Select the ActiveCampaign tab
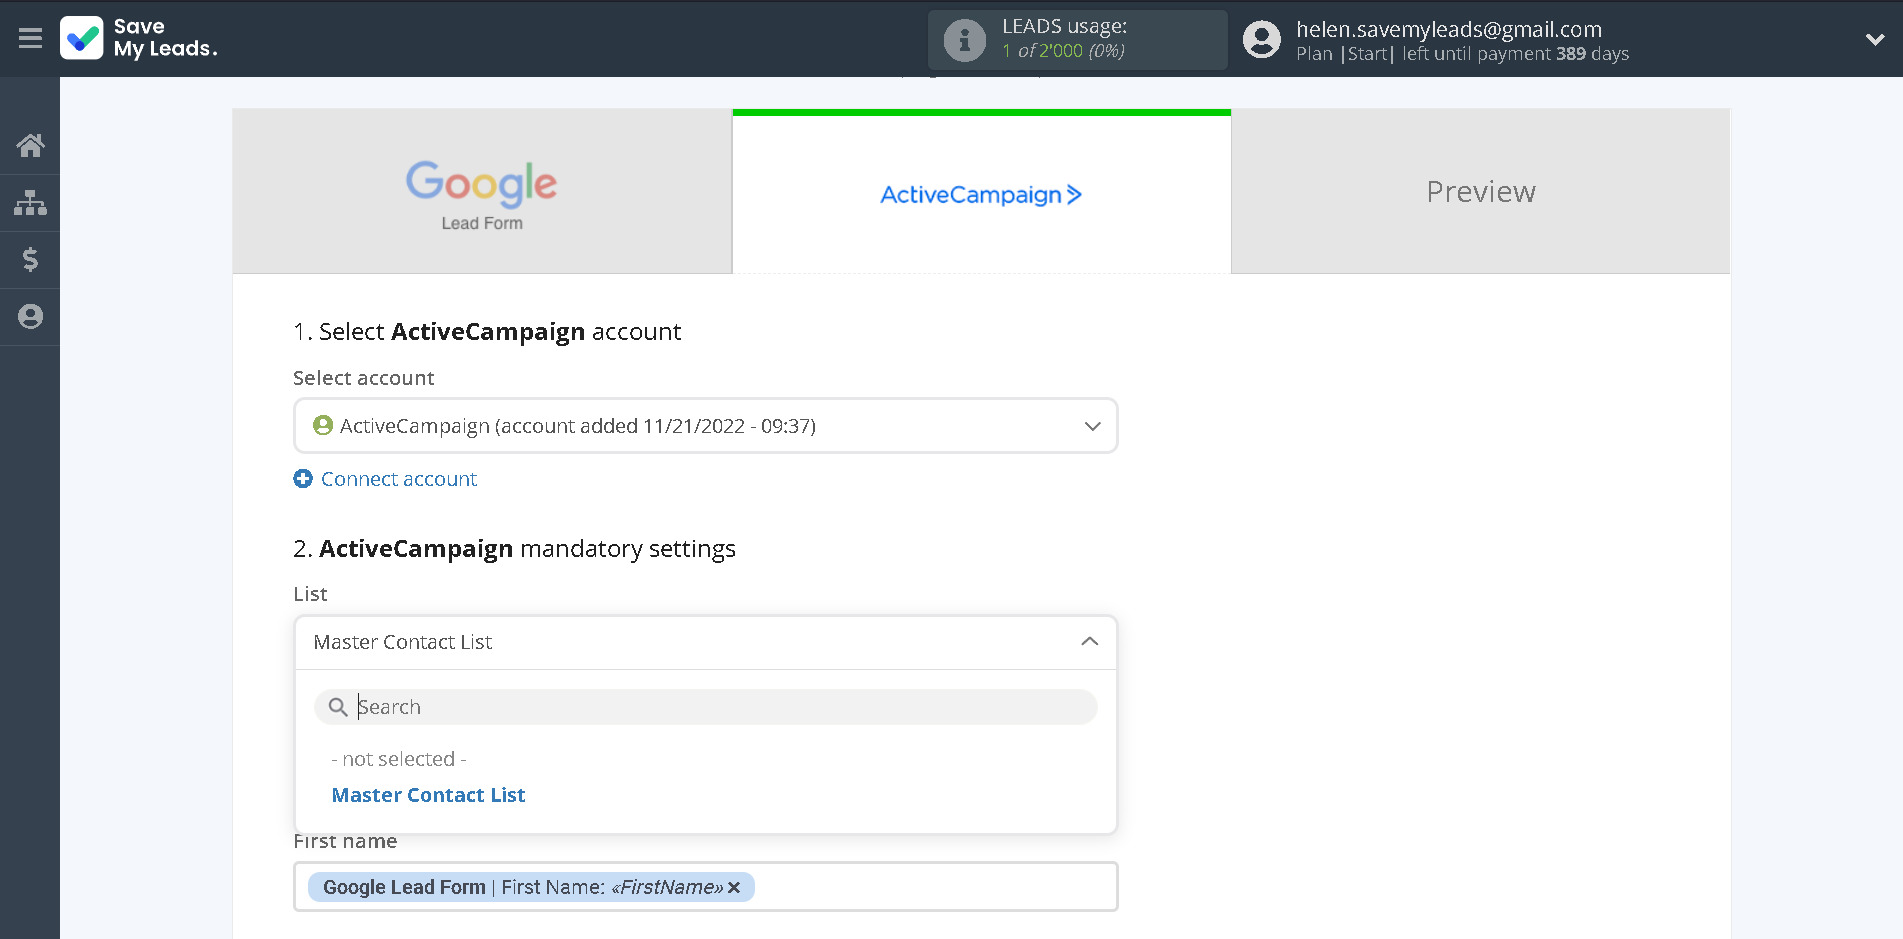 [x=981, y=192]
